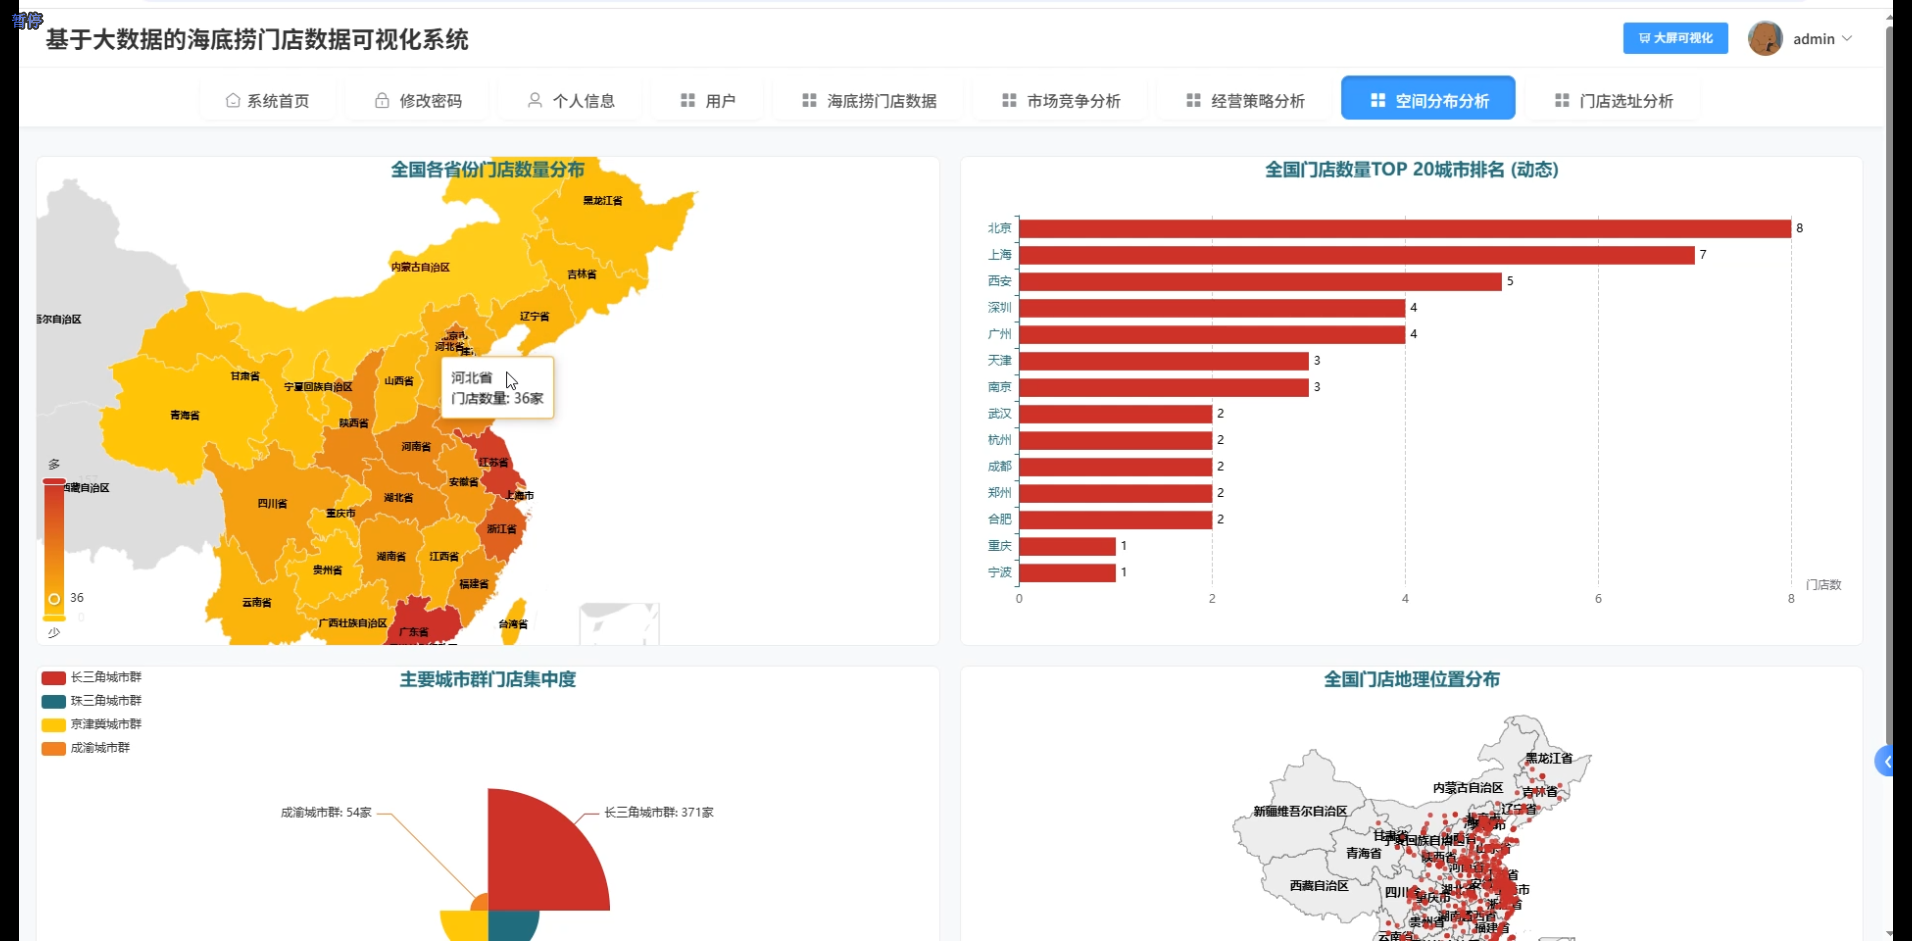The width and height of the screenshot is (1912, 941).
Task: Open the 系统首页 menu item
Action: pos(267,100)
